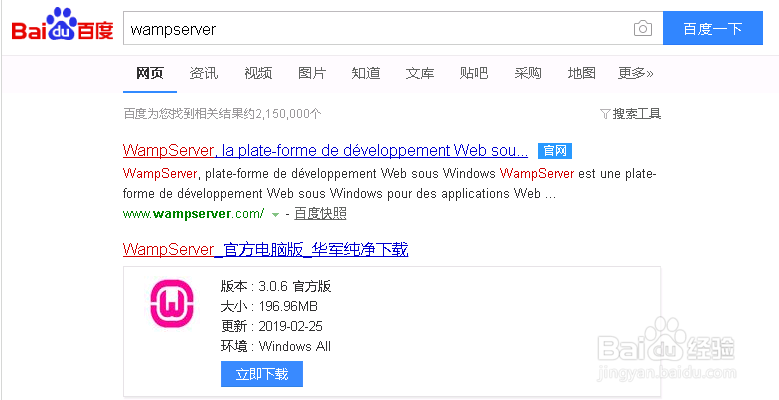Screen dimensions: 779x400
Task: Click the Baidu logo
Action: point(63,25)
